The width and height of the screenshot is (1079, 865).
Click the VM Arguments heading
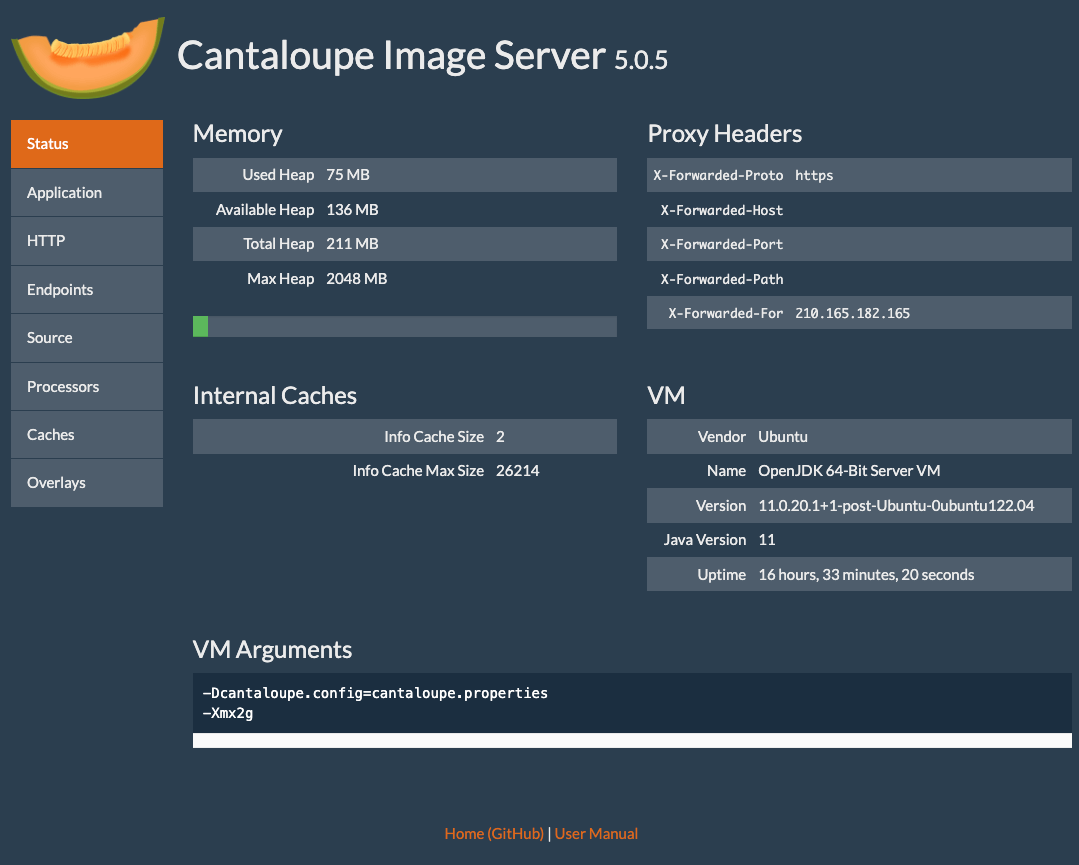tap(273, 650)
